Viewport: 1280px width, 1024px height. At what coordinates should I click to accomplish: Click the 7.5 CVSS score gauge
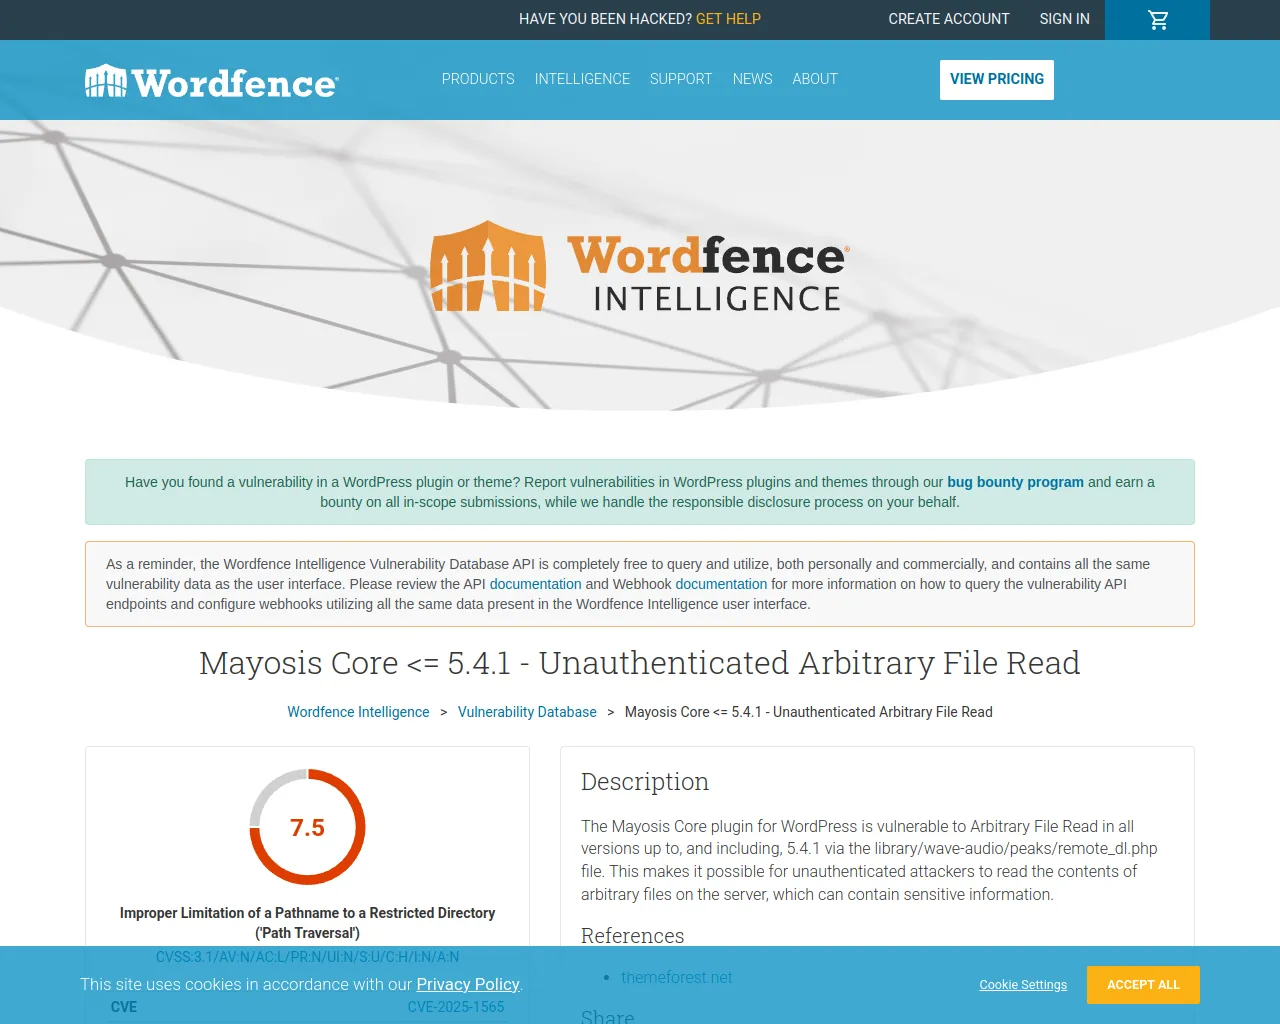[307, 827]
